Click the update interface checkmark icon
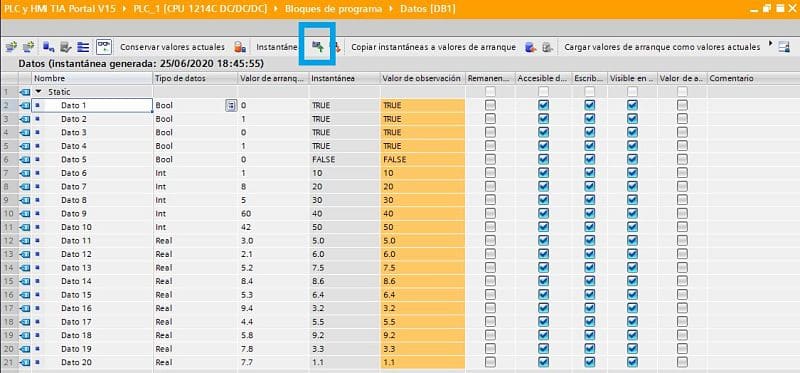The width and height of the screenshot is (800, 373). (x=66, y=47)
